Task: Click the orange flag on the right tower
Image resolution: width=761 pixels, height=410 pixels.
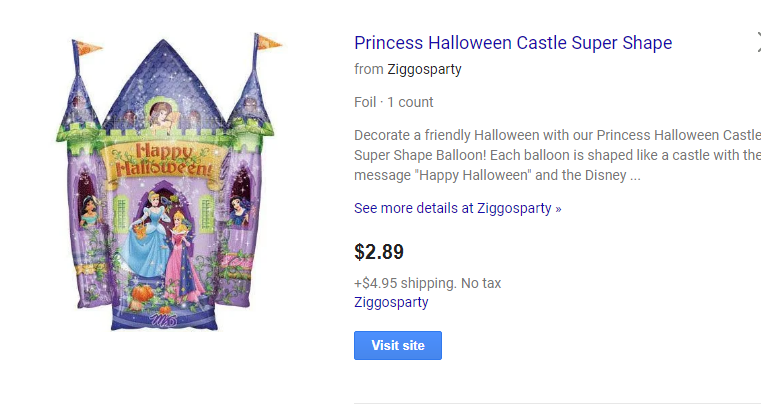Action: (x=266, y=43)
